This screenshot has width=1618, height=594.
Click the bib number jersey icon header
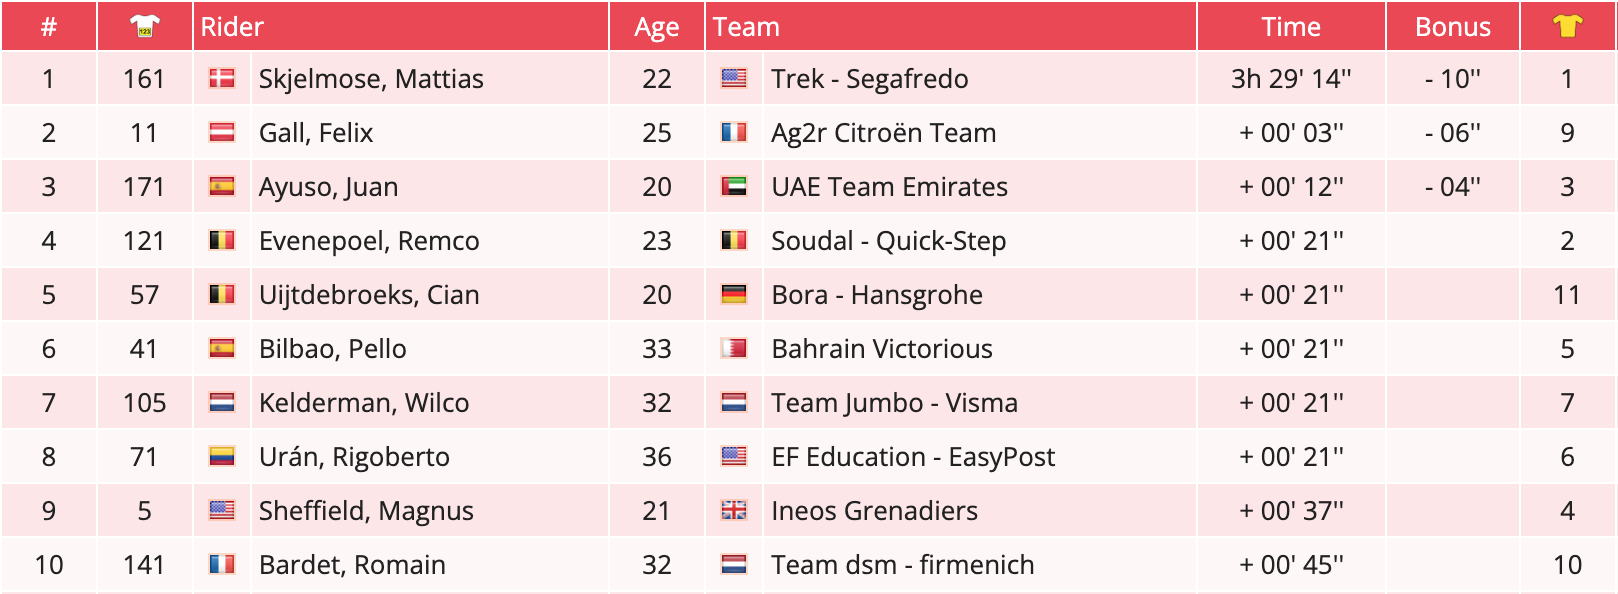tap(145, 27)
